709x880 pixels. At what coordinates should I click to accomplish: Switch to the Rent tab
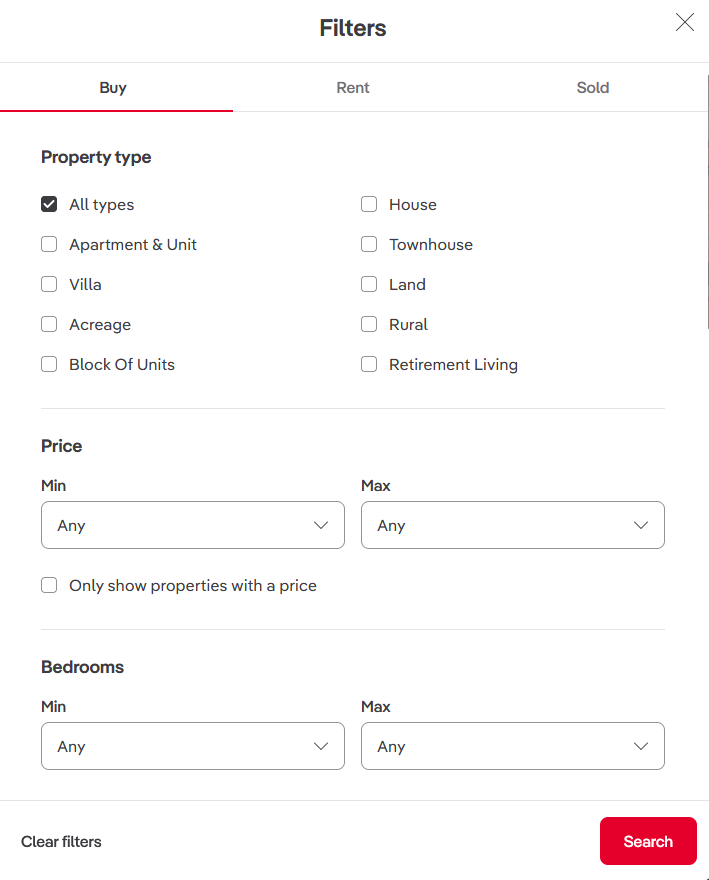click(353, 88)
